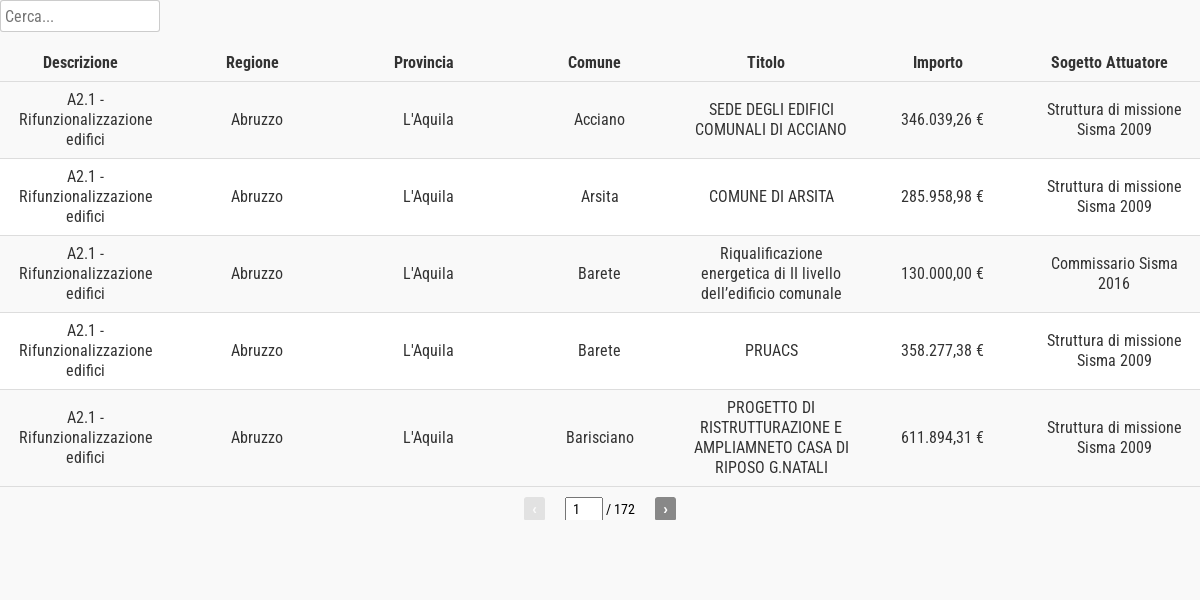Click the previous page arrow
The height and width of the screenshot is (600, 1200).
(x=534, y=509)
